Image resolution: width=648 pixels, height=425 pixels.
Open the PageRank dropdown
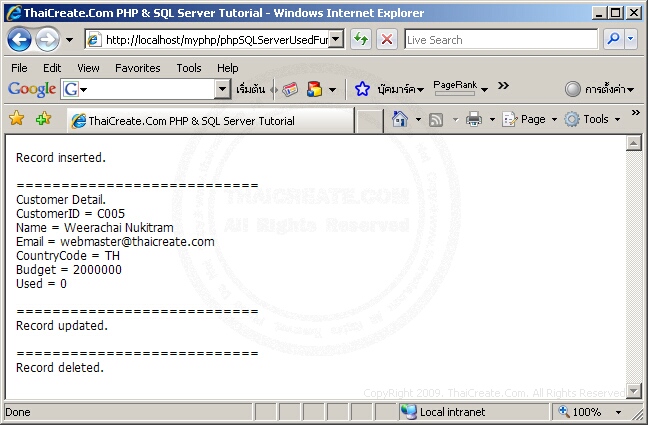[x=484, y=89]
